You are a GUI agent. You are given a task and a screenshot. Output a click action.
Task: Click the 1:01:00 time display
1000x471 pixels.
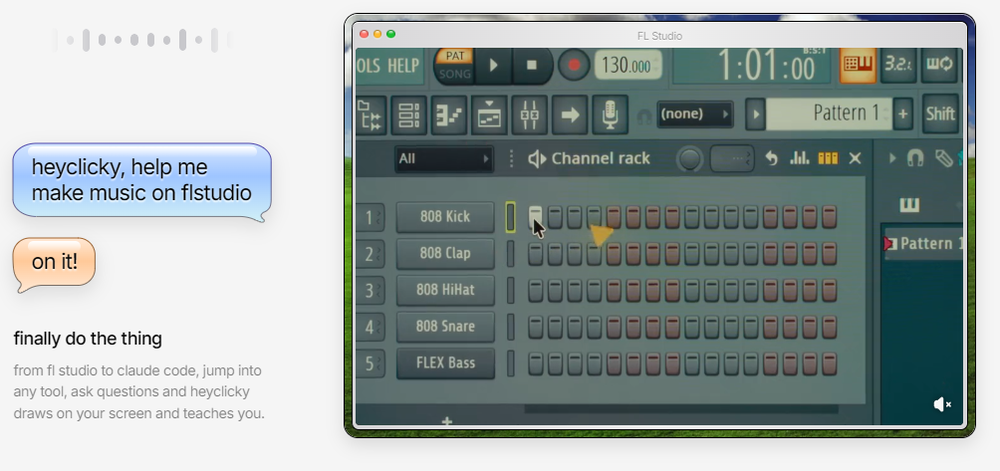click(x=753, y=66)
